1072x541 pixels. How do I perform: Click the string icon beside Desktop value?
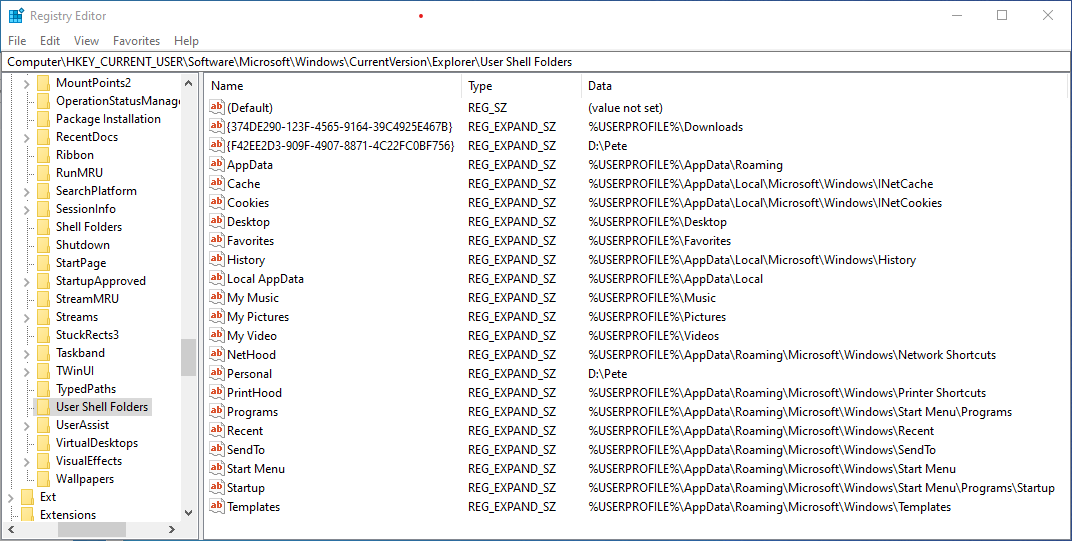point(217,221)
